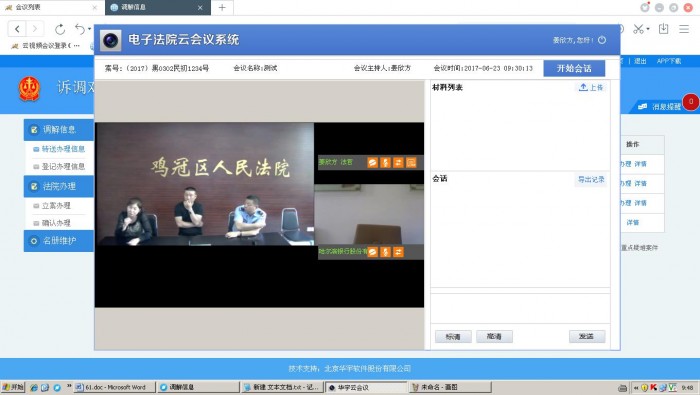Expand the 法院办理 sidebar section

coord(59,186)
